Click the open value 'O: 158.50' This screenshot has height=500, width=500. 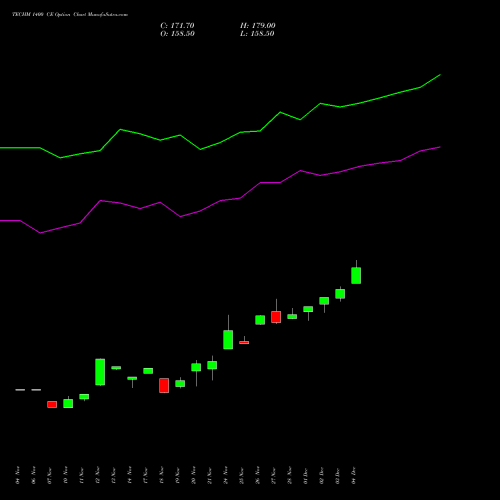[177, 34]
